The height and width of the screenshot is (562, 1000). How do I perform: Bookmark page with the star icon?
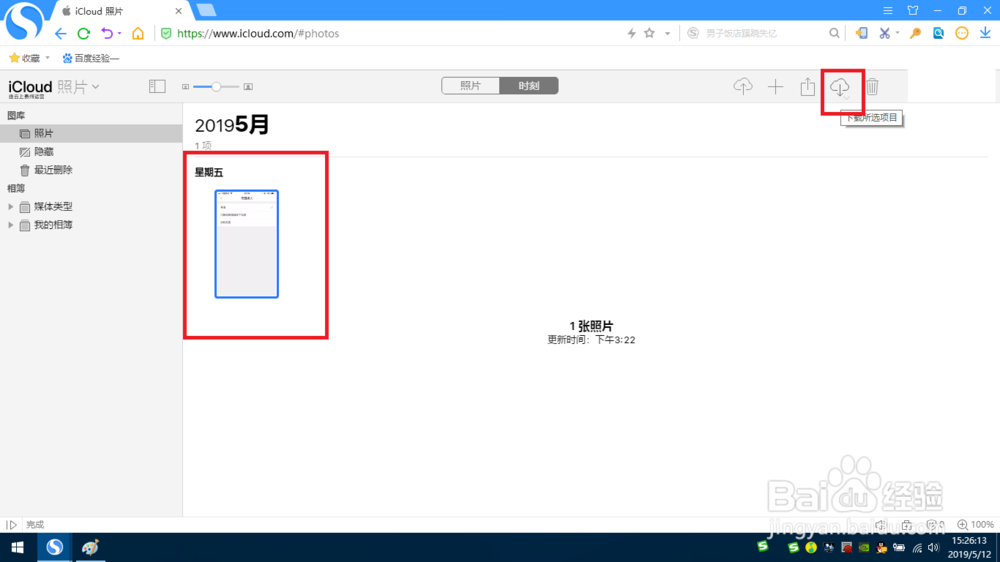click(x=649, y=33)
